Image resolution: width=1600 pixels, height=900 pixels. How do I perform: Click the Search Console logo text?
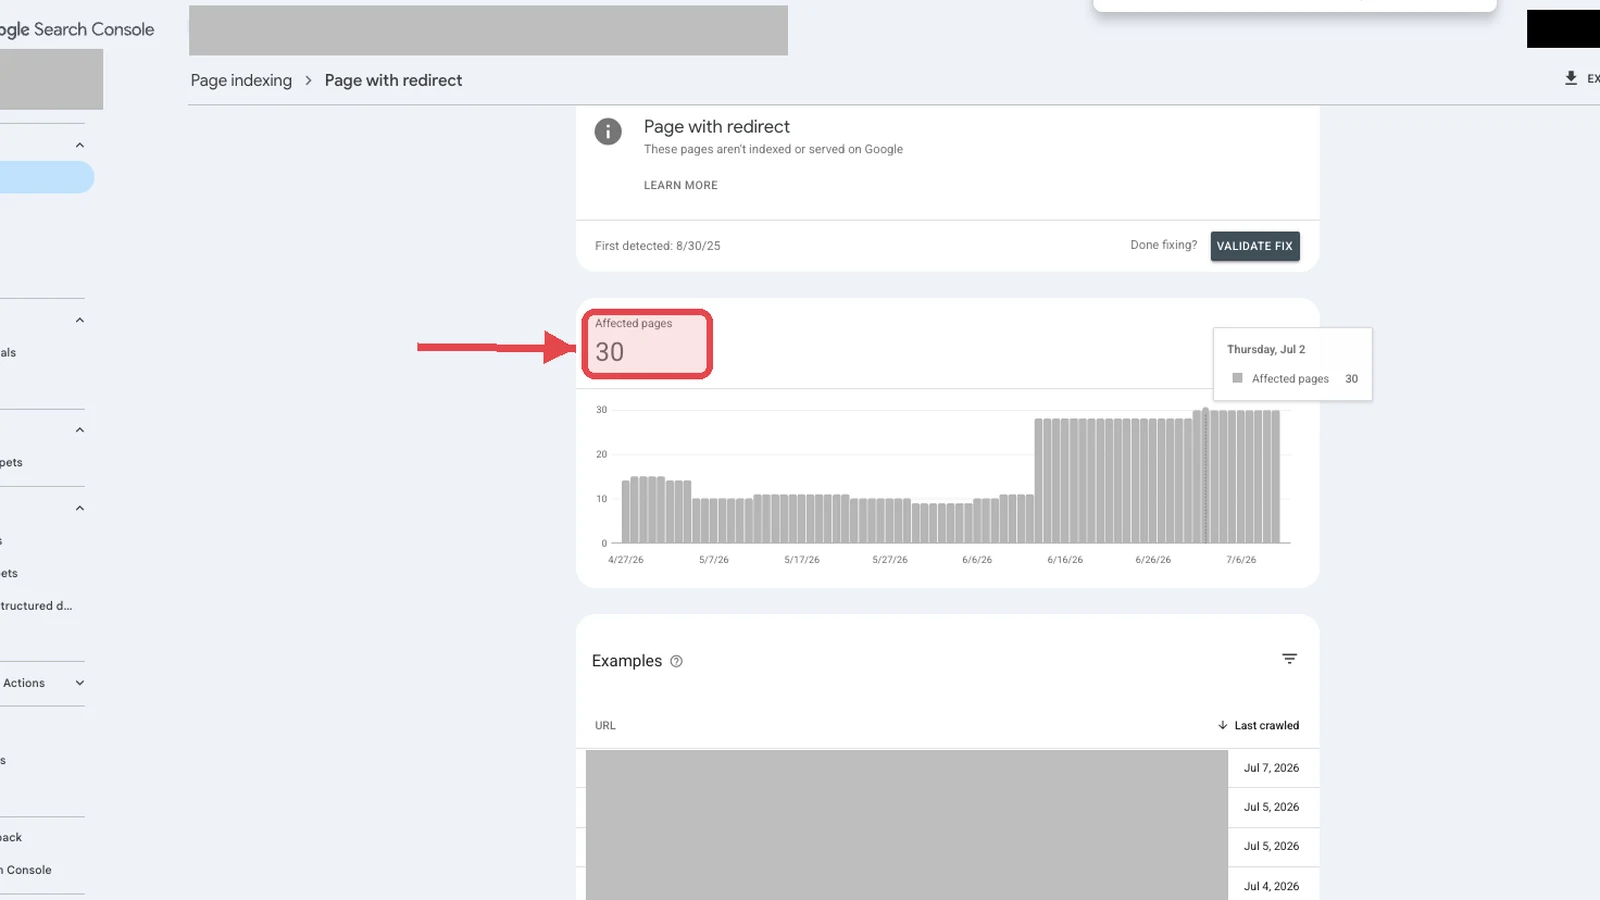pos(77,29)
